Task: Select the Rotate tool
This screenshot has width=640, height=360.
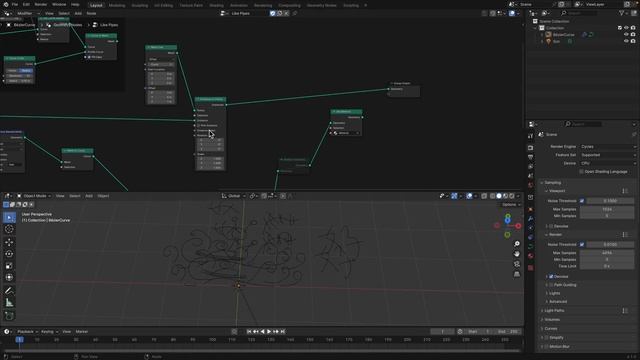Action: (9, 254)
